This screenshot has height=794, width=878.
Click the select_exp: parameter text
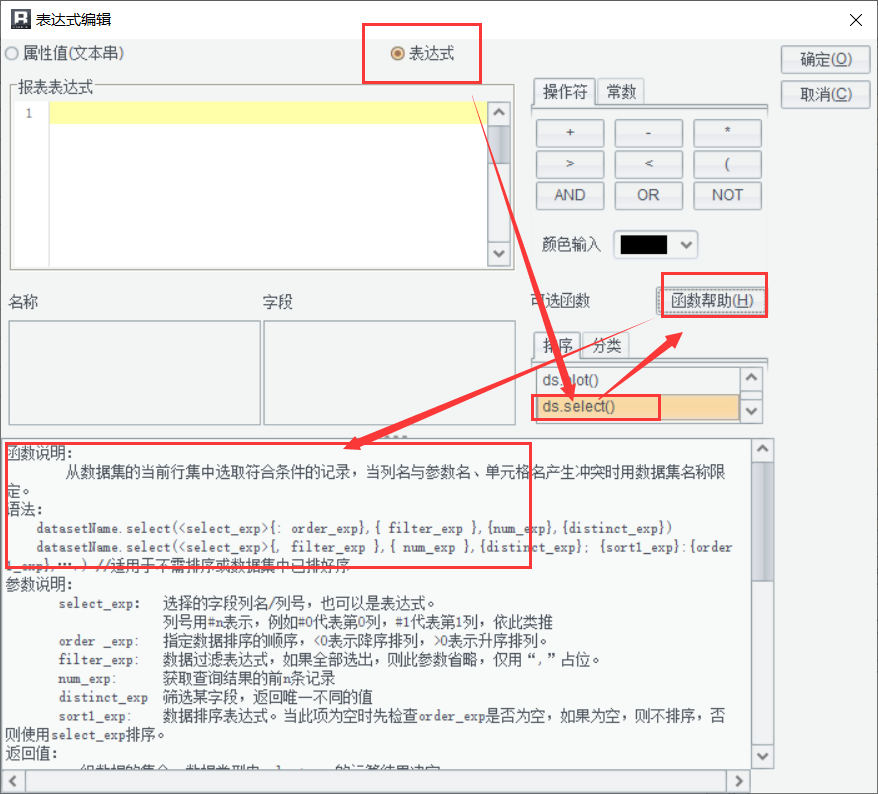[99, 604]
